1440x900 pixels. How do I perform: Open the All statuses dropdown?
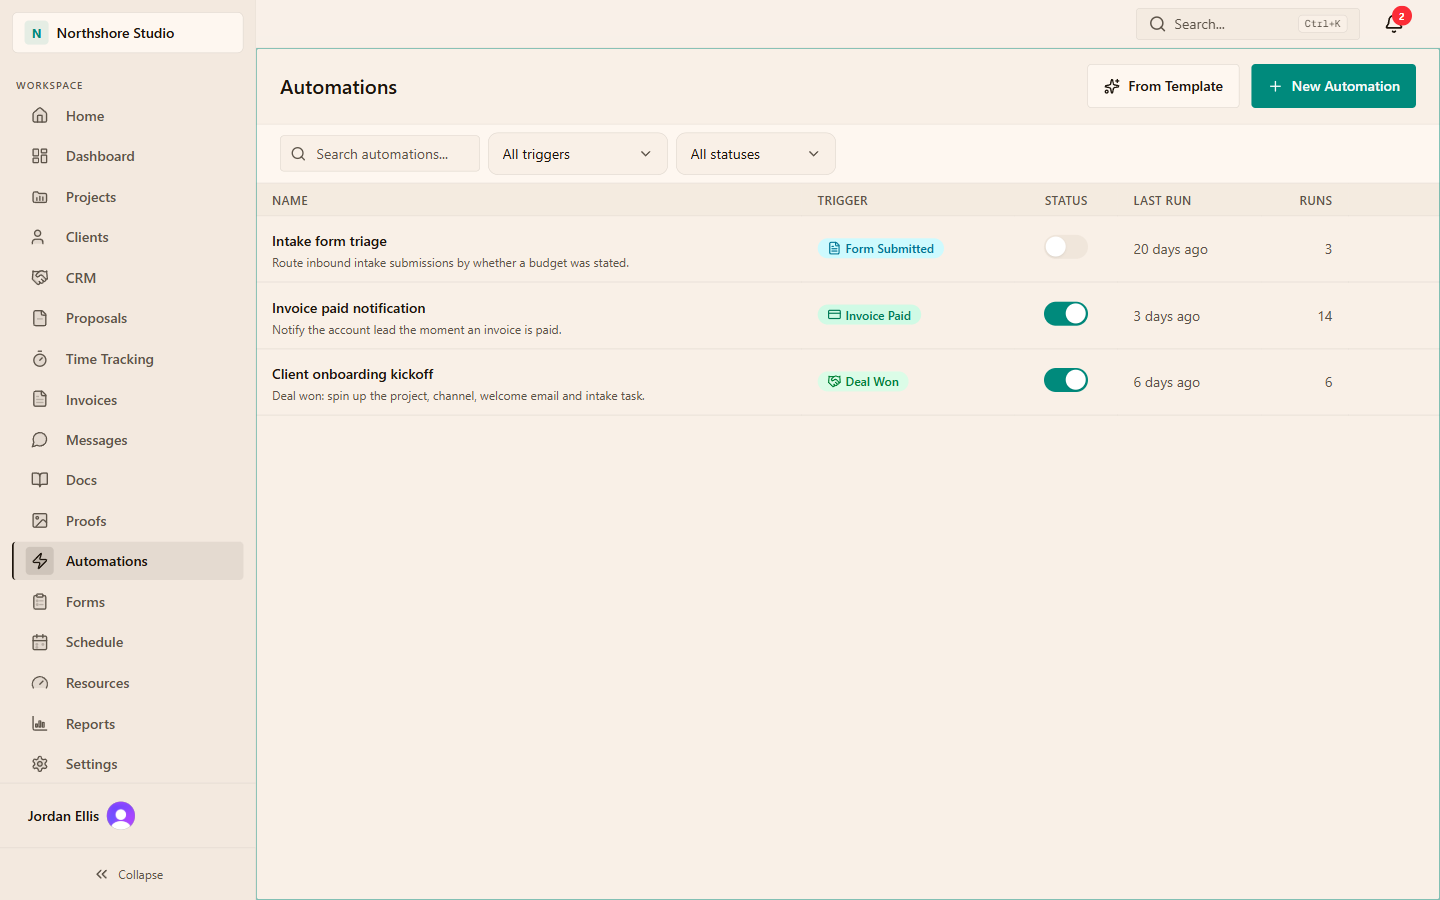tap(756, 154)
